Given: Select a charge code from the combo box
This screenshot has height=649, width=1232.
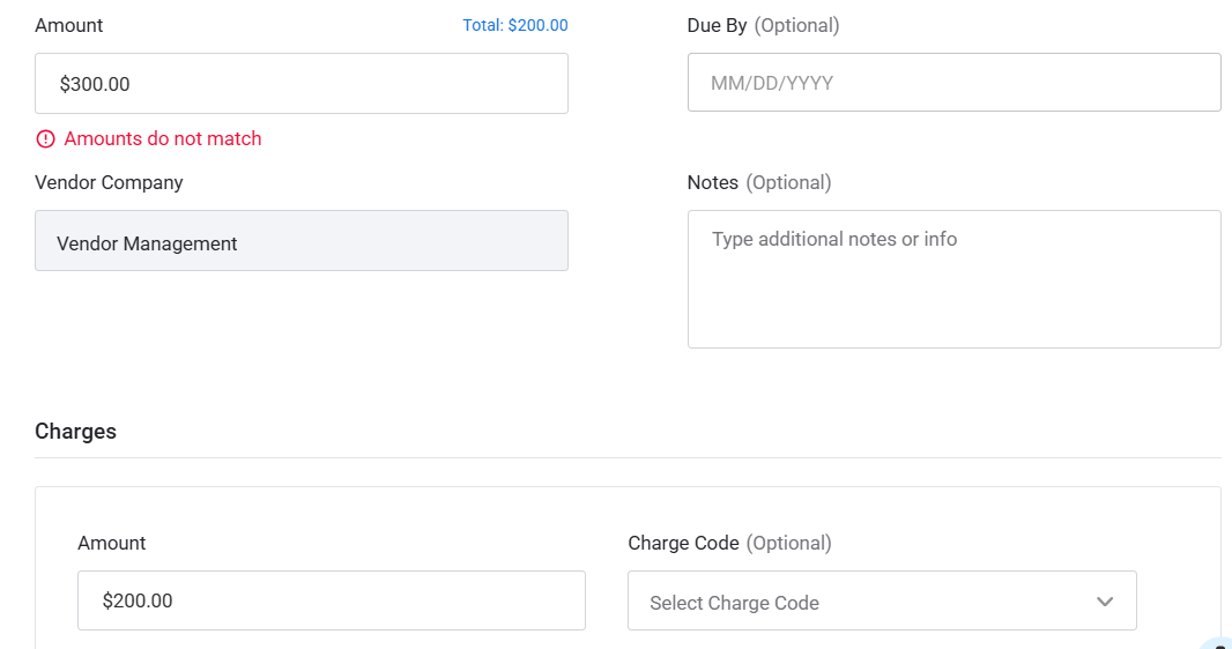Looking at the screenshot, I should 882,601.
